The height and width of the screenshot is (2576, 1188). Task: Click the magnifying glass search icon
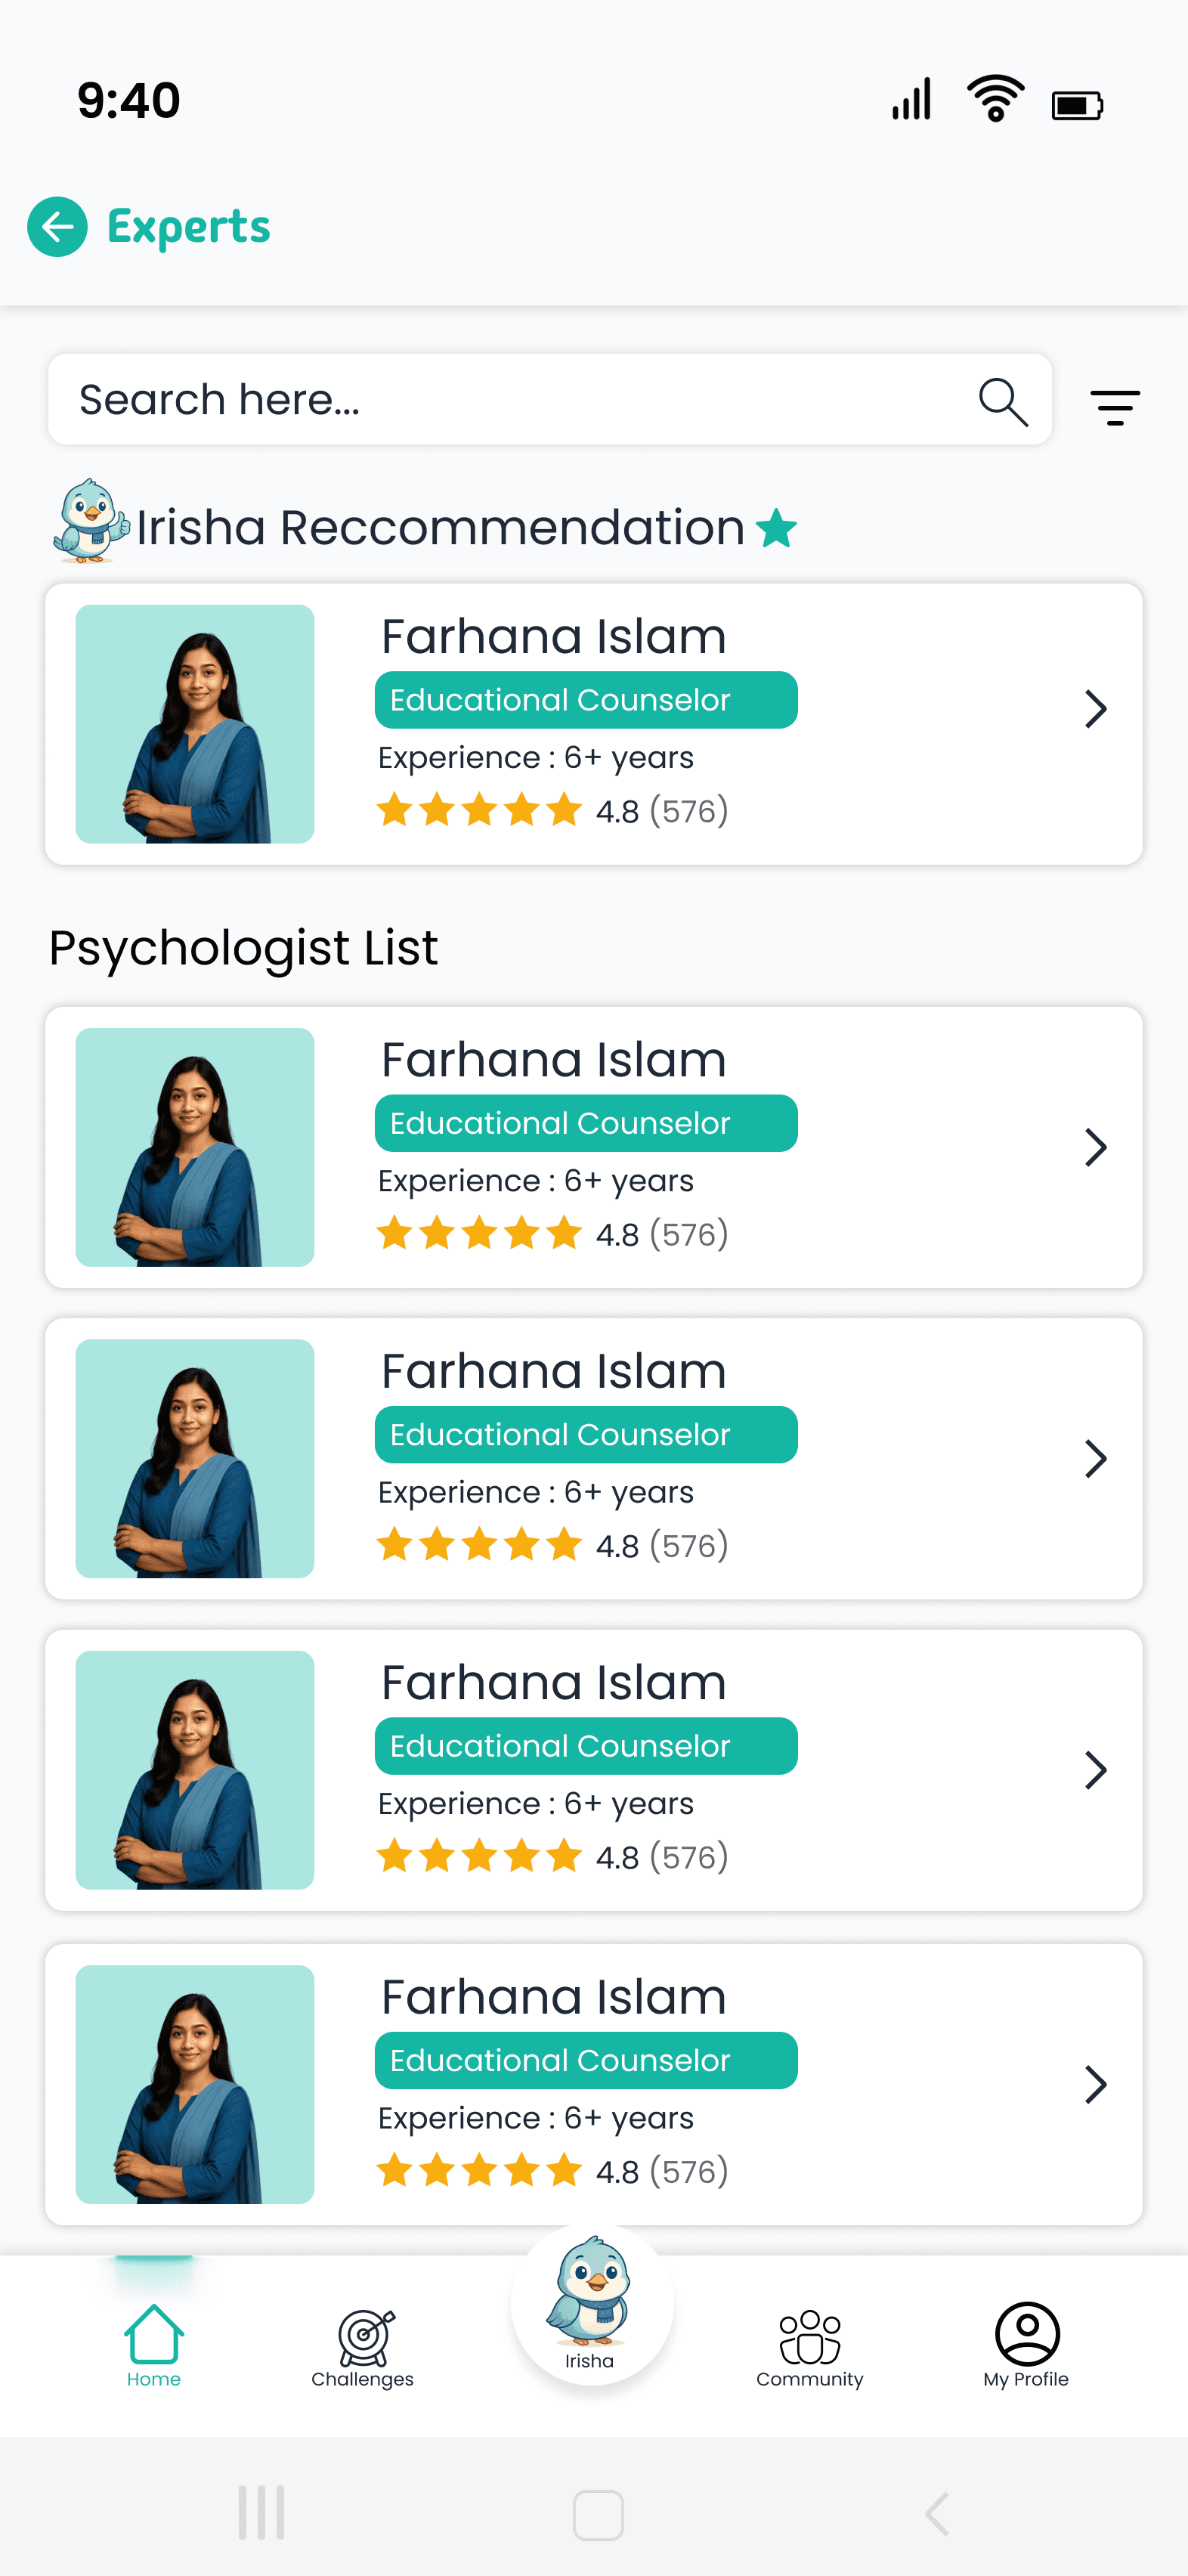click(x=1003, y=402)
